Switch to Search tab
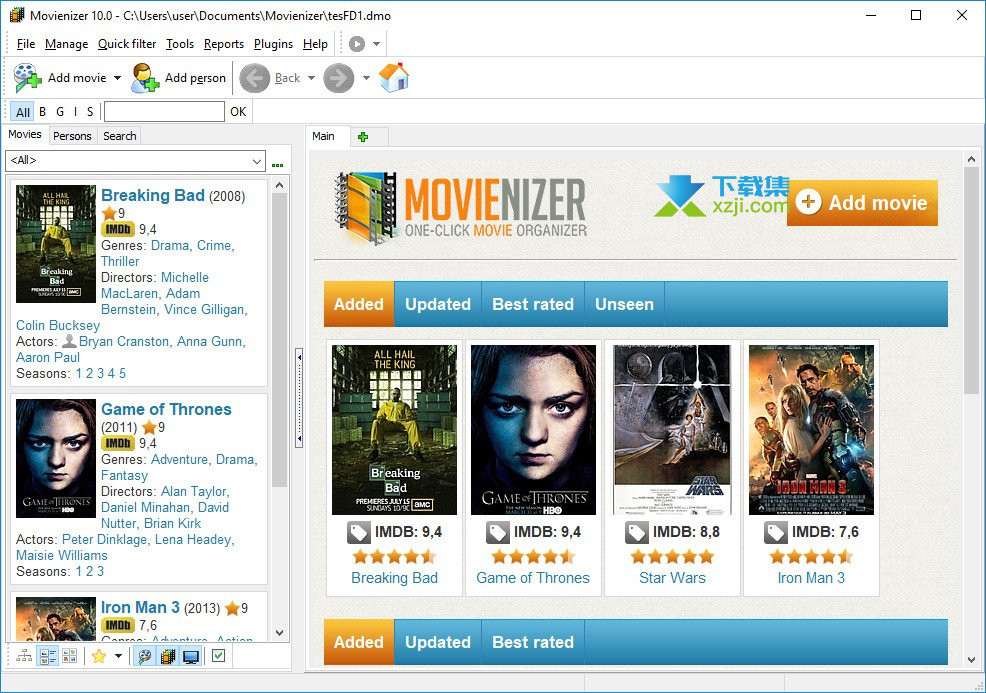 tap(119, 136)
